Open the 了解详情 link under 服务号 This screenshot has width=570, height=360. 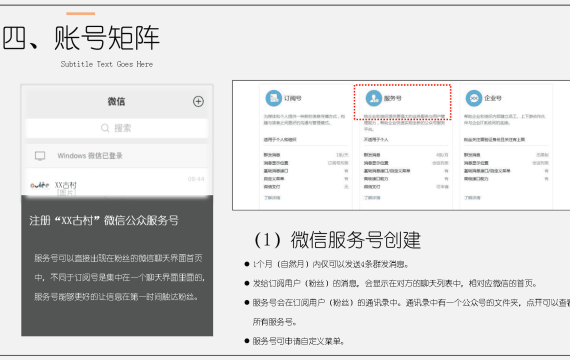(x=372, y=198)
